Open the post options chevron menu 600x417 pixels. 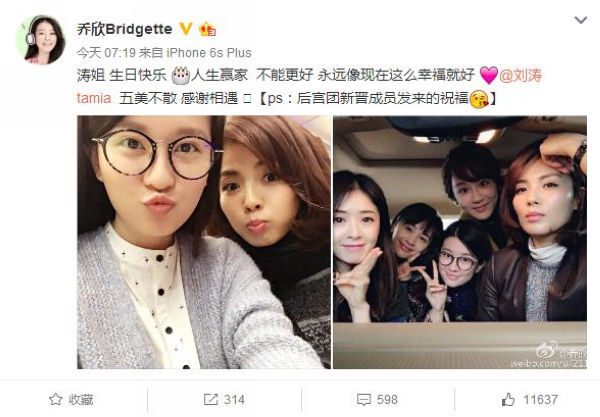tap(580, 20)
